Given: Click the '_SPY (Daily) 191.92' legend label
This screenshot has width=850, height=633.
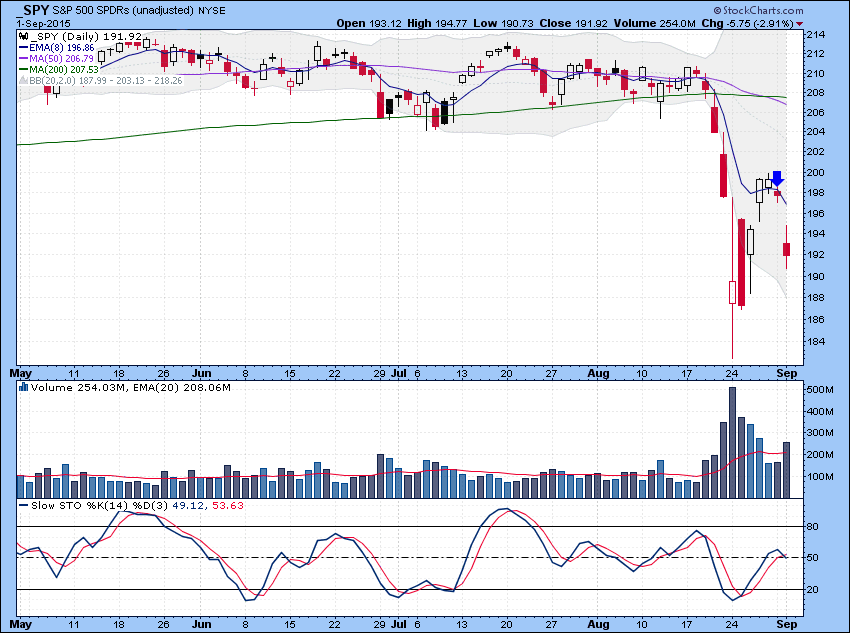Looking at the screenshot, I should (86, 37).
